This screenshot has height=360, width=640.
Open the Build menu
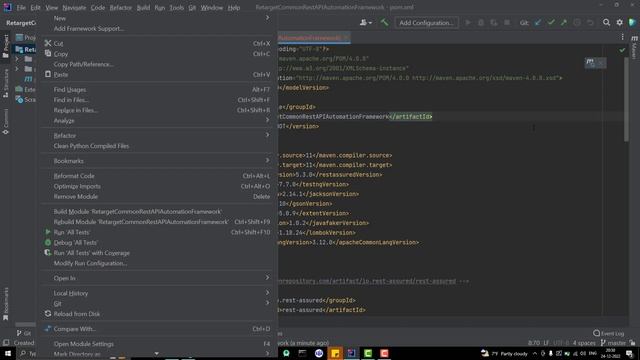143,7
